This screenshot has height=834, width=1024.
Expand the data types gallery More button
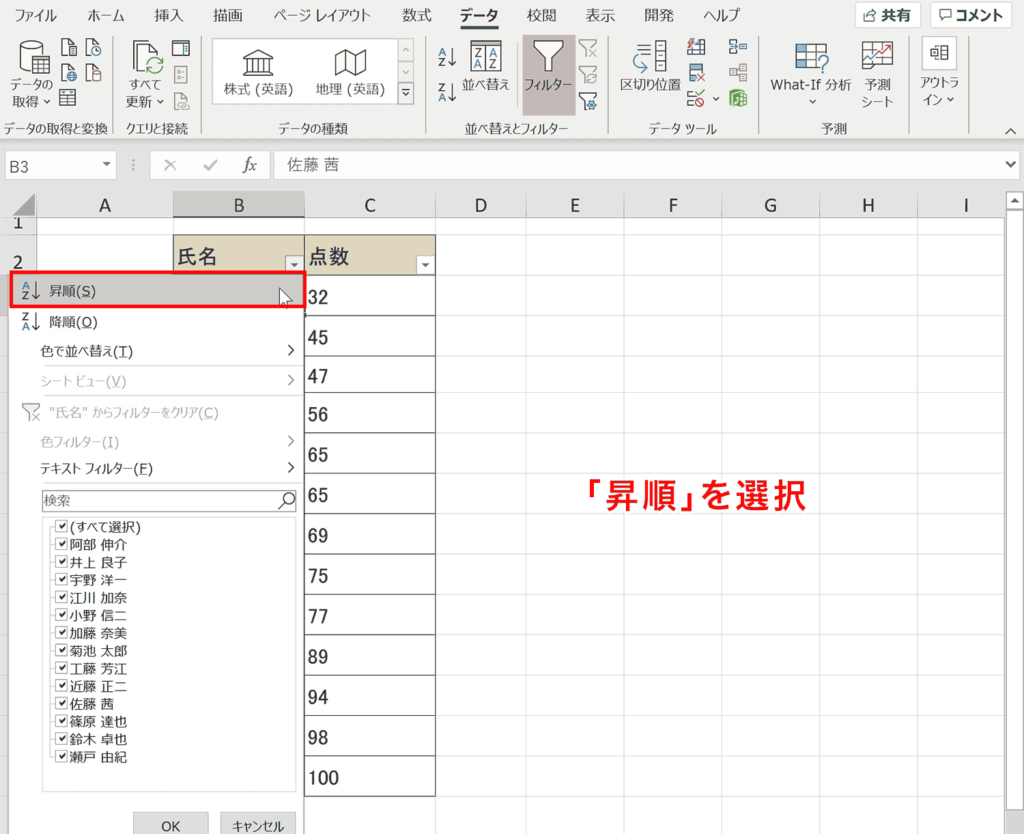coord(406,93)
